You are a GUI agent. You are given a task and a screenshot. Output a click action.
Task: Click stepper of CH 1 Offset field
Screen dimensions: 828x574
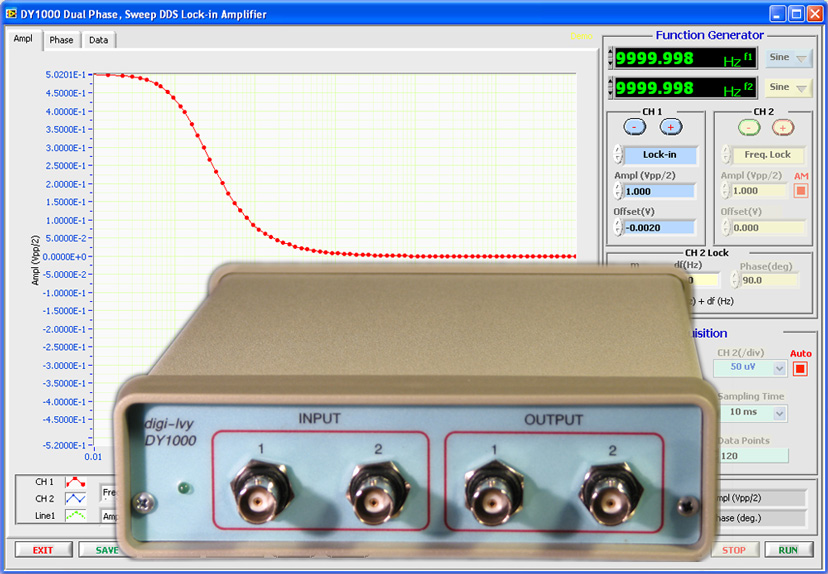[618, 228]
